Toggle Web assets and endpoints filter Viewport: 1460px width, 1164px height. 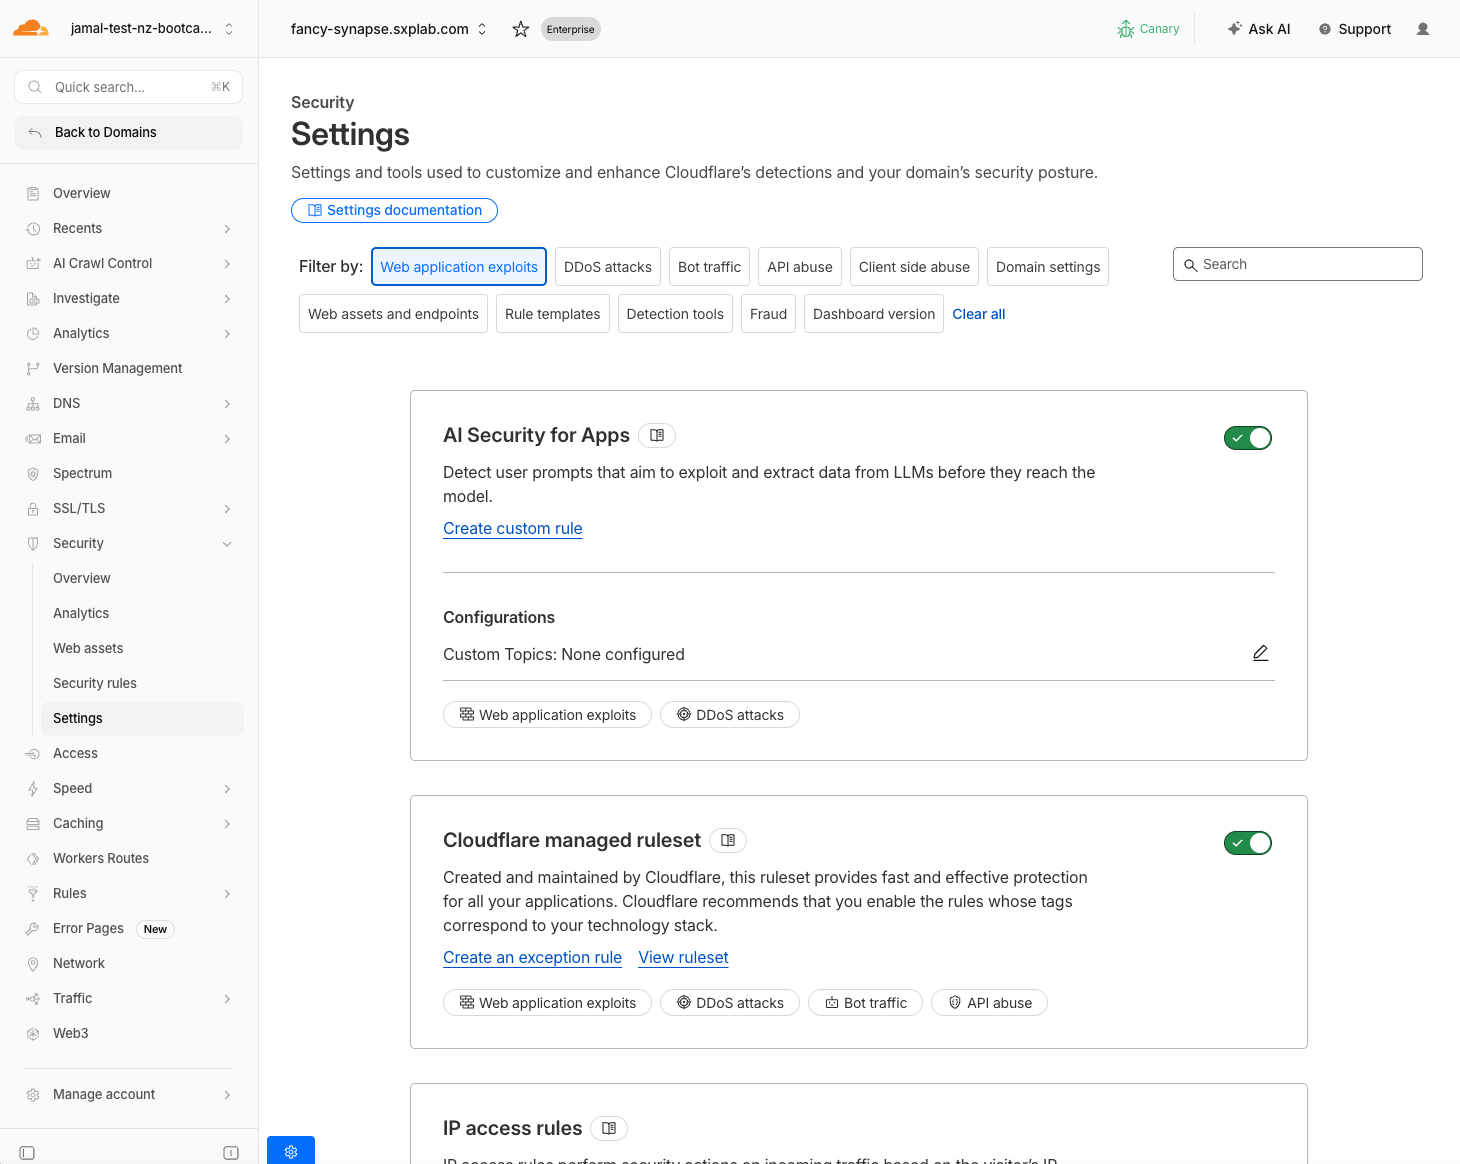(x=393, y=314)
